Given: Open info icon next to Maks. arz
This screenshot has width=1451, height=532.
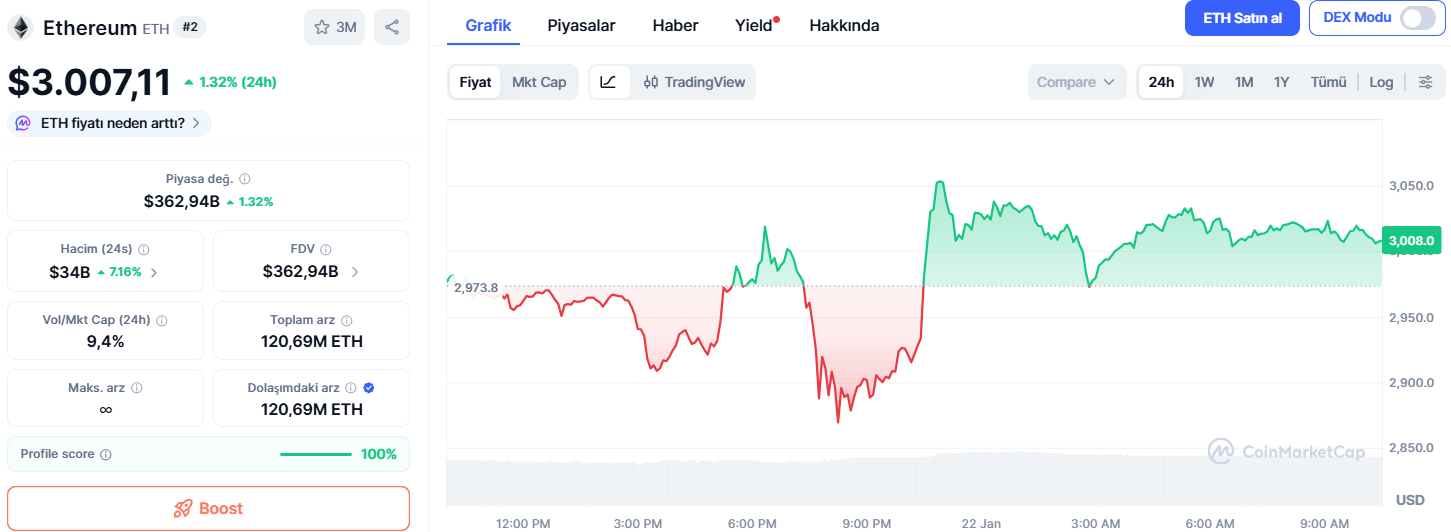Looking at the screenshot, I should click(x=136, y=388).
